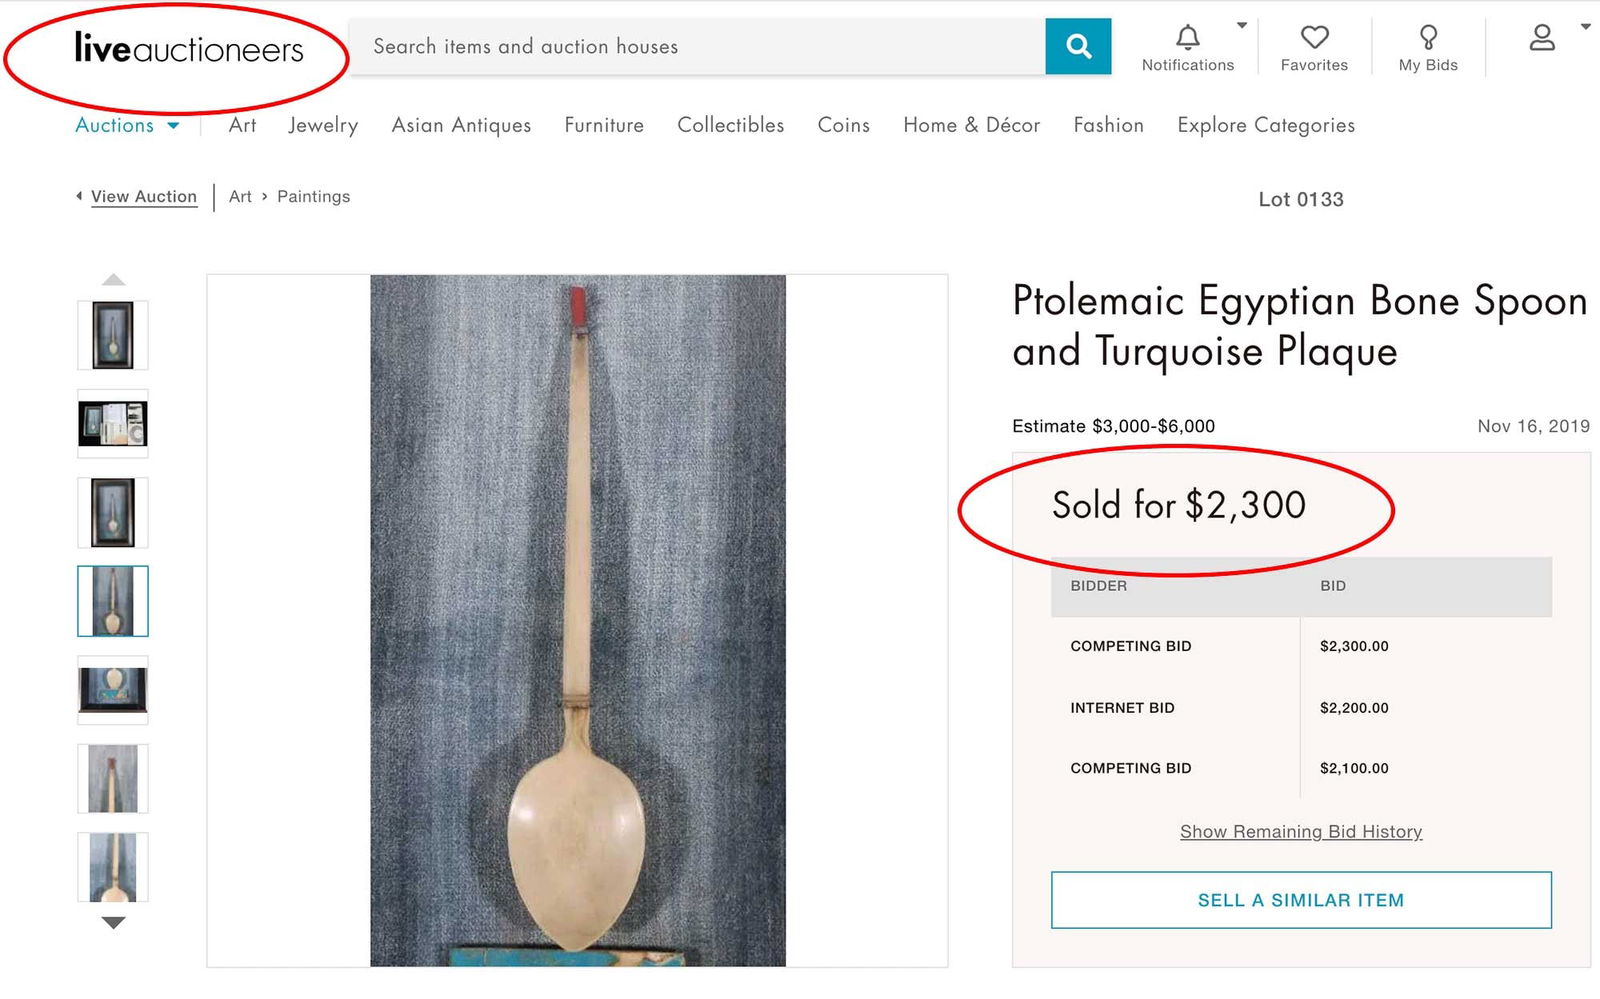The image size is (1600, 999).
Task: Open the Coins category
Action: coord(843,125)
